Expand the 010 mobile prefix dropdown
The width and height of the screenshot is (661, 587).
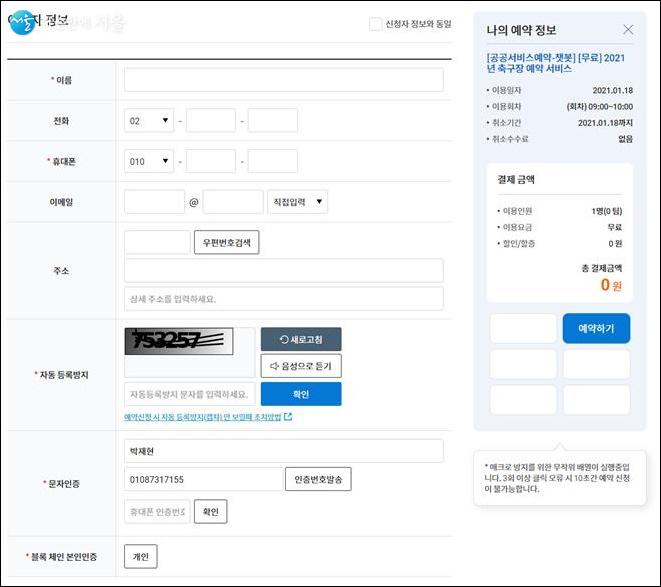click(149, 161)
